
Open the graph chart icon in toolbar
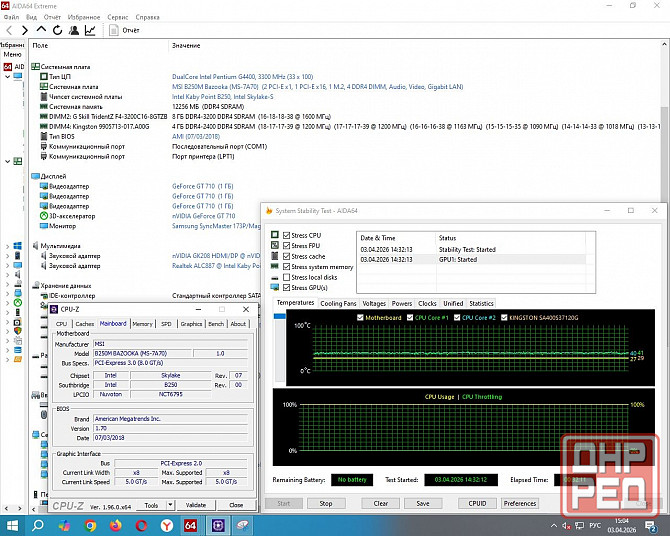point(89,30)
